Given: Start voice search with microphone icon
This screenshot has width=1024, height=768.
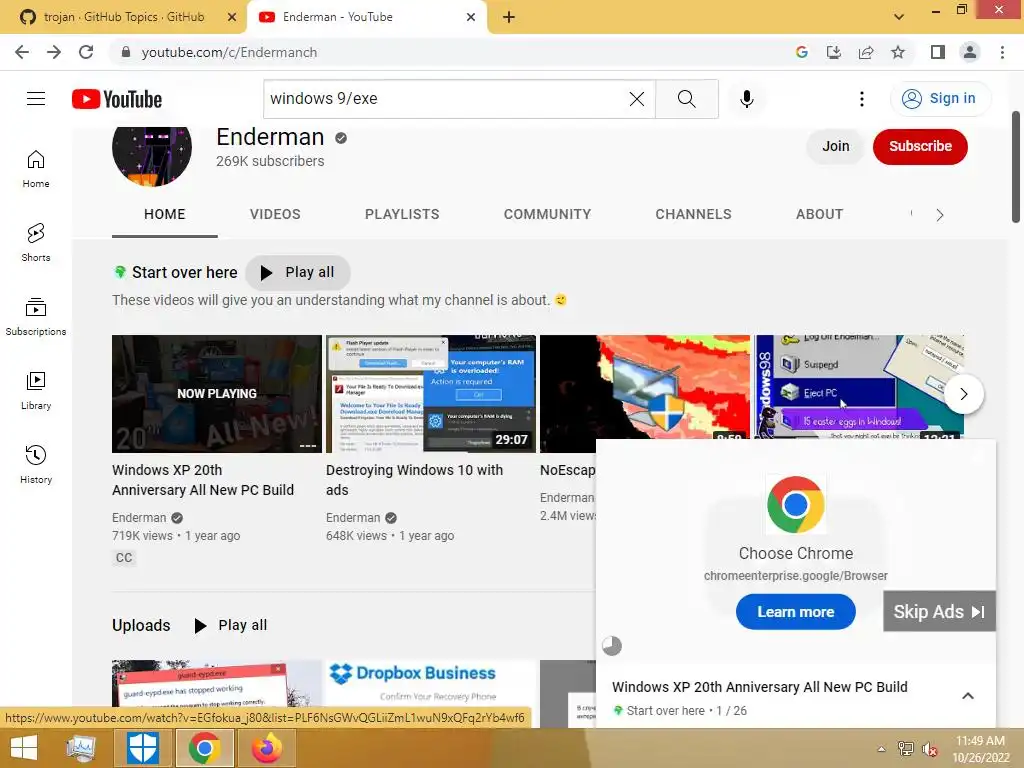Looking at the screenshot, I should click(x=746, y=99).
